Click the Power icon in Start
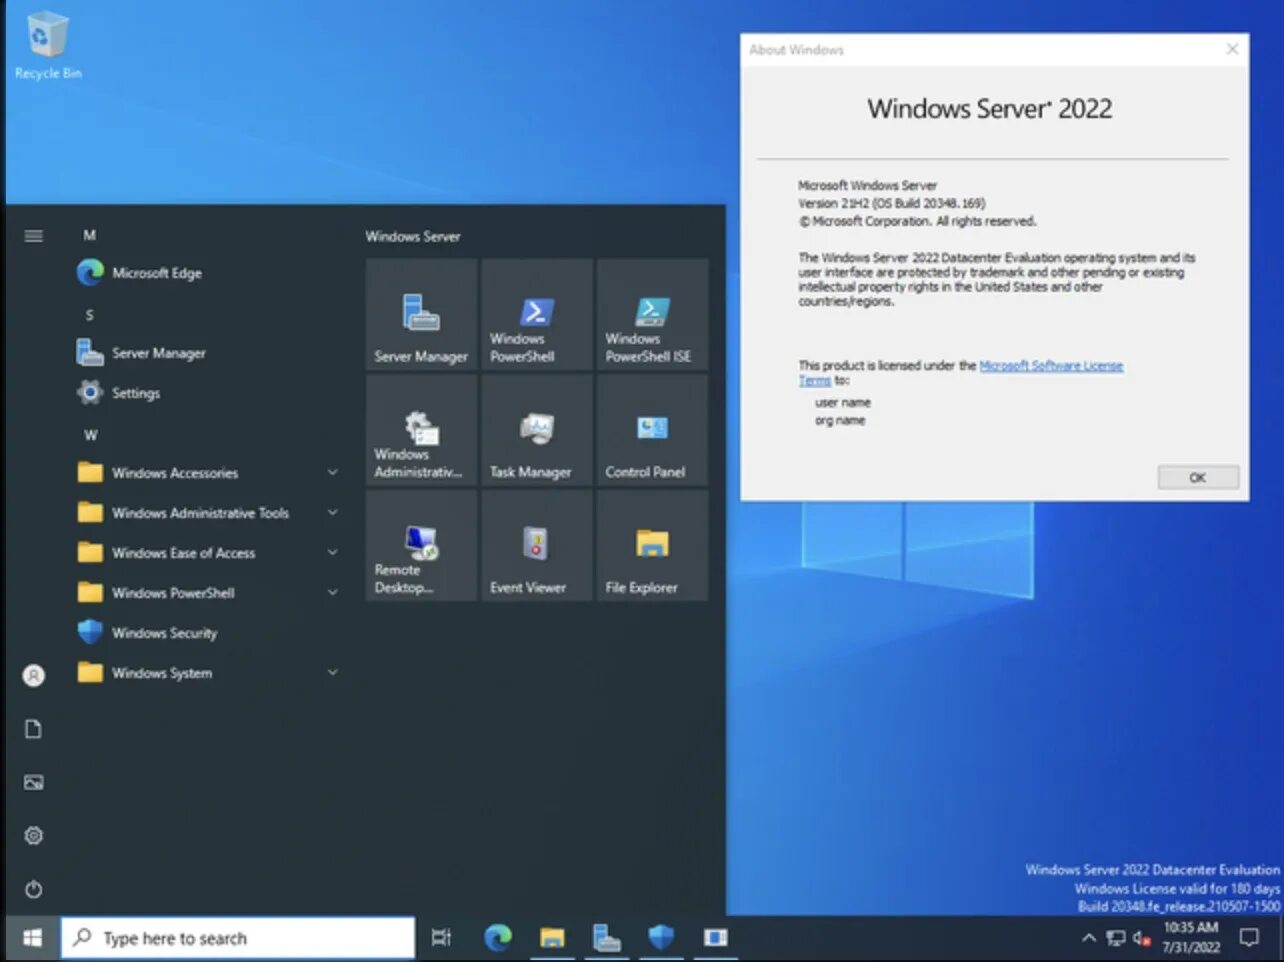 click(x=33, y=889)
